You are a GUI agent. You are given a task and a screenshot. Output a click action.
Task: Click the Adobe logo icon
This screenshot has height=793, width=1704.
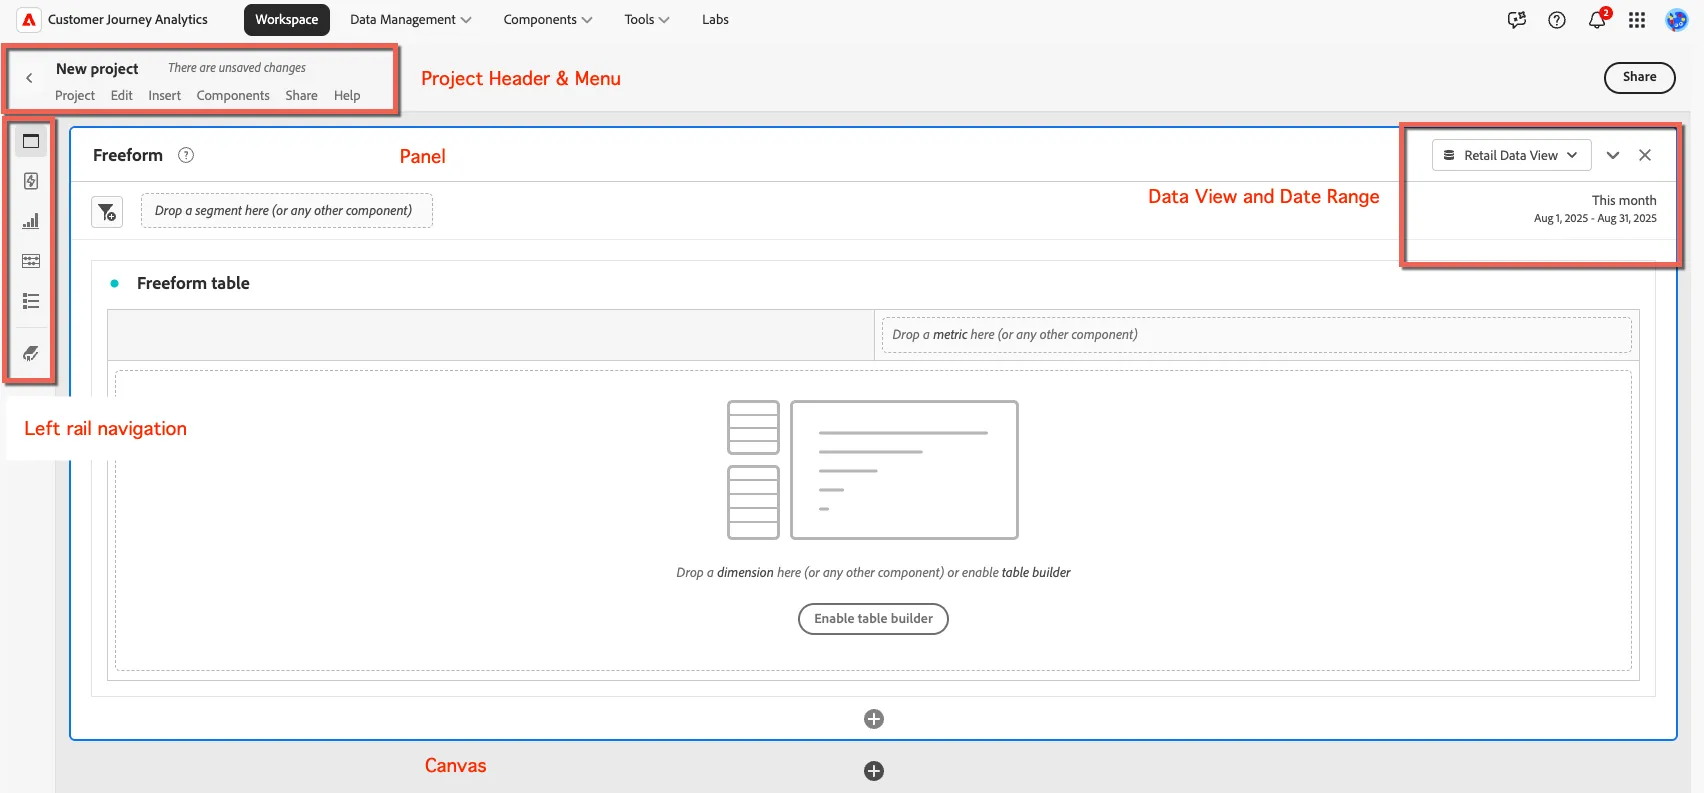[x=29, y=19]
